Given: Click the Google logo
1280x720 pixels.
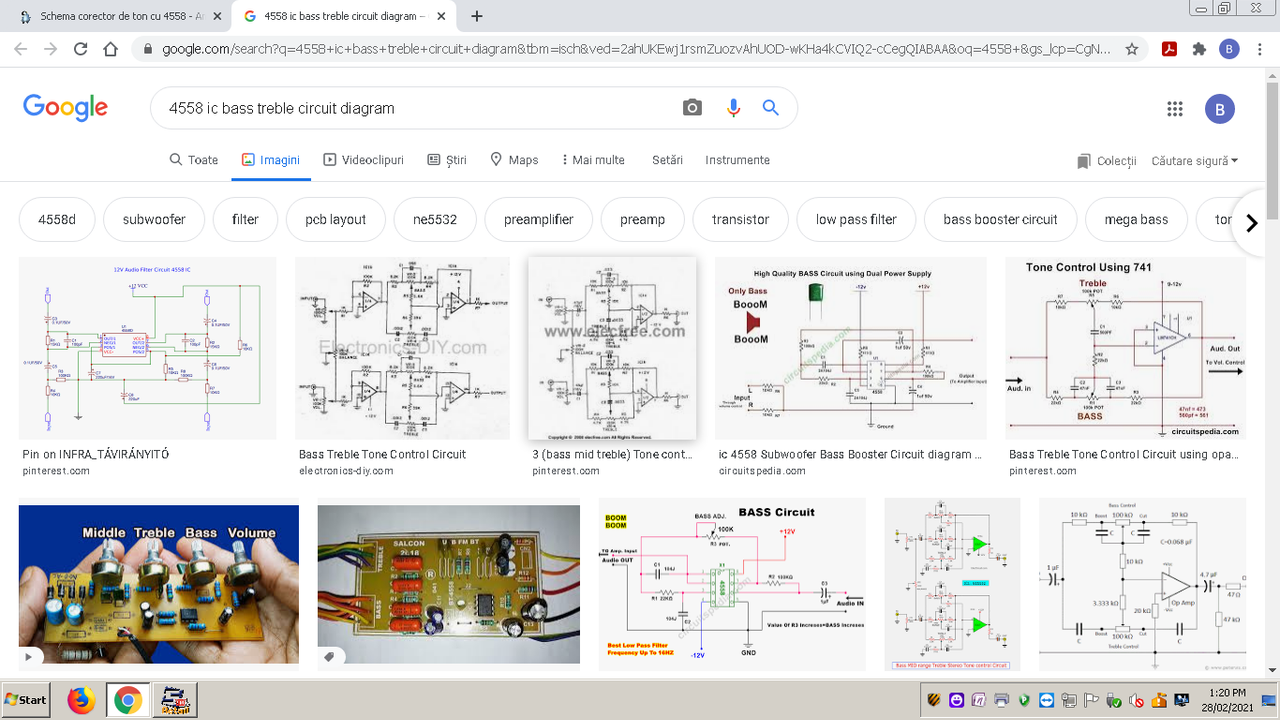Looking at the screenshot, I should click(x=65, y=107).
